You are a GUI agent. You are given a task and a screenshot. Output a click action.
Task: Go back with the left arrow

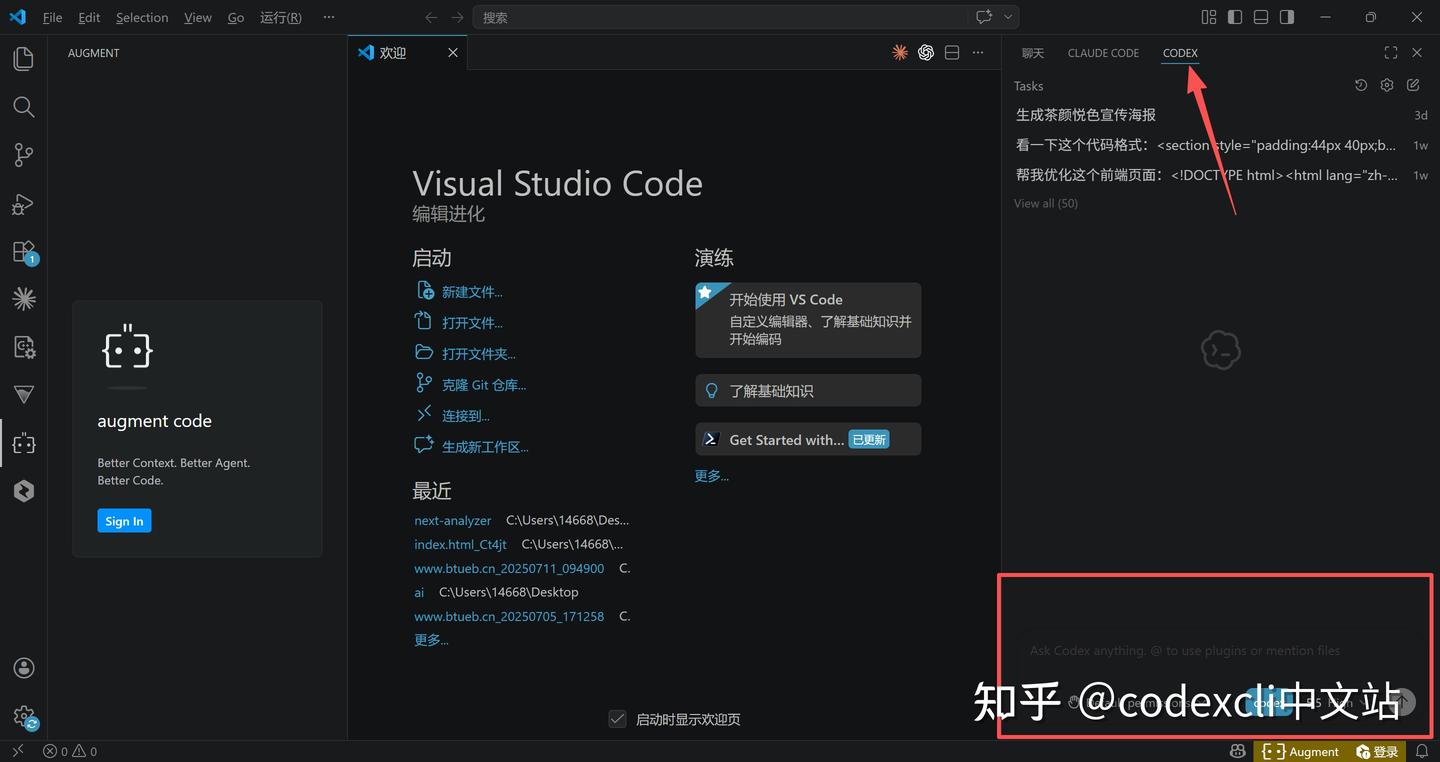click(x=431, y=17)
